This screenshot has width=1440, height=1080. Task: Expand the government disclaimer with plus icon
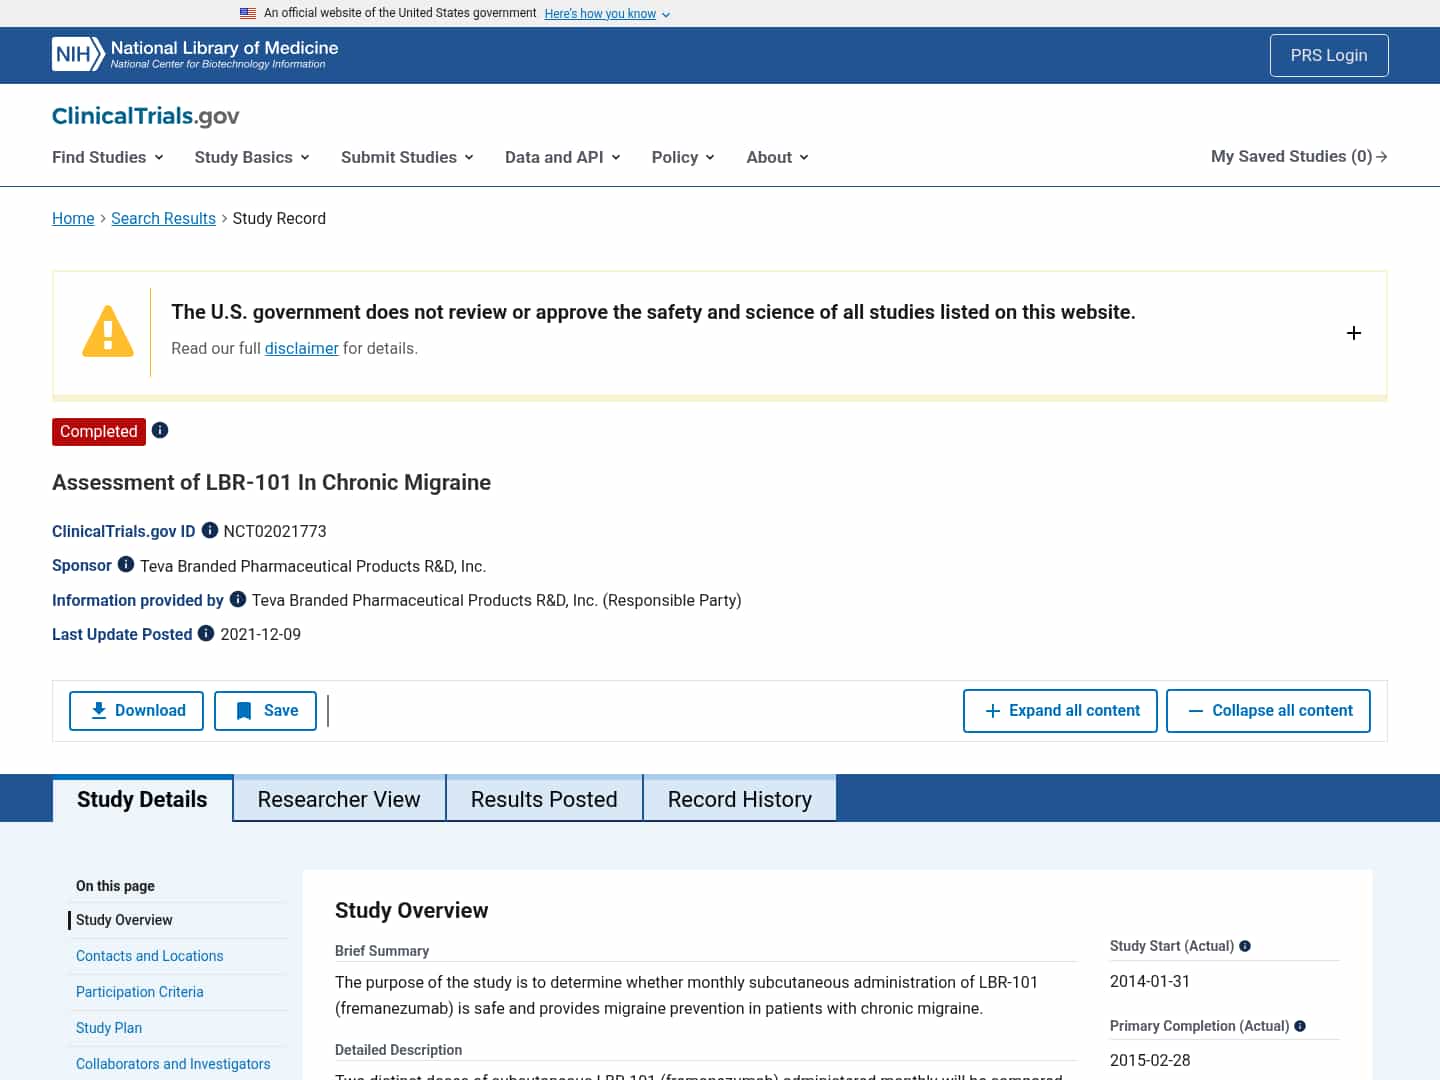1353,333
